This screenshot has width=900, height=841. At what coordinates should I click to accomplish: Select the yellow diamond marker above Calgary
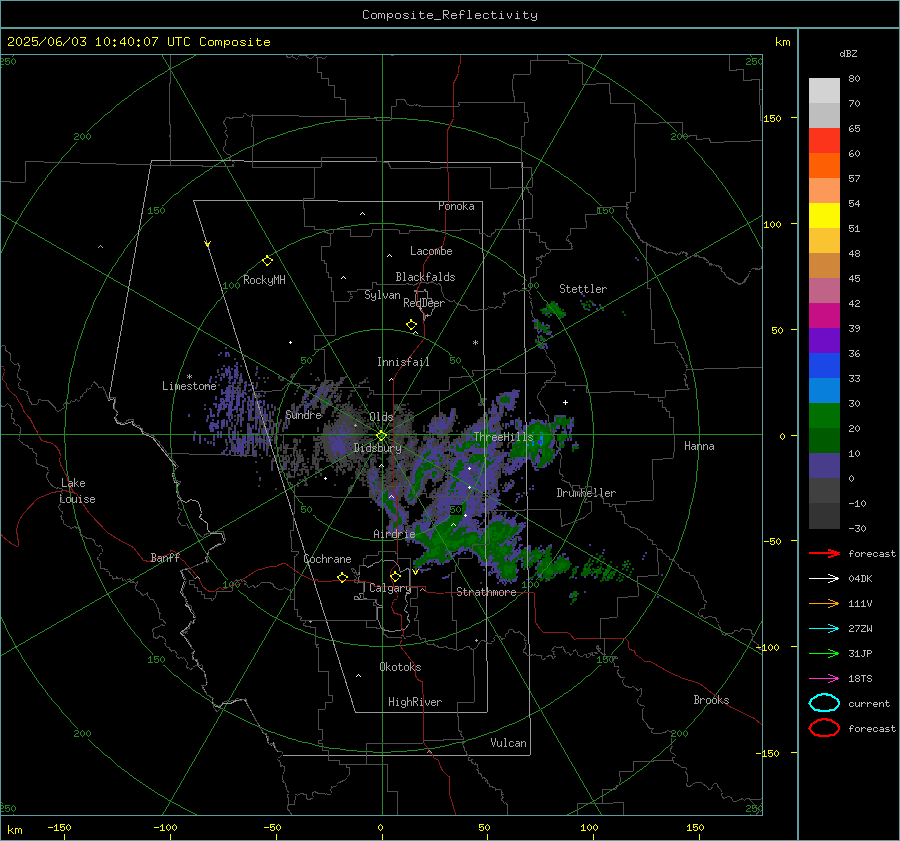pos(395,576)
